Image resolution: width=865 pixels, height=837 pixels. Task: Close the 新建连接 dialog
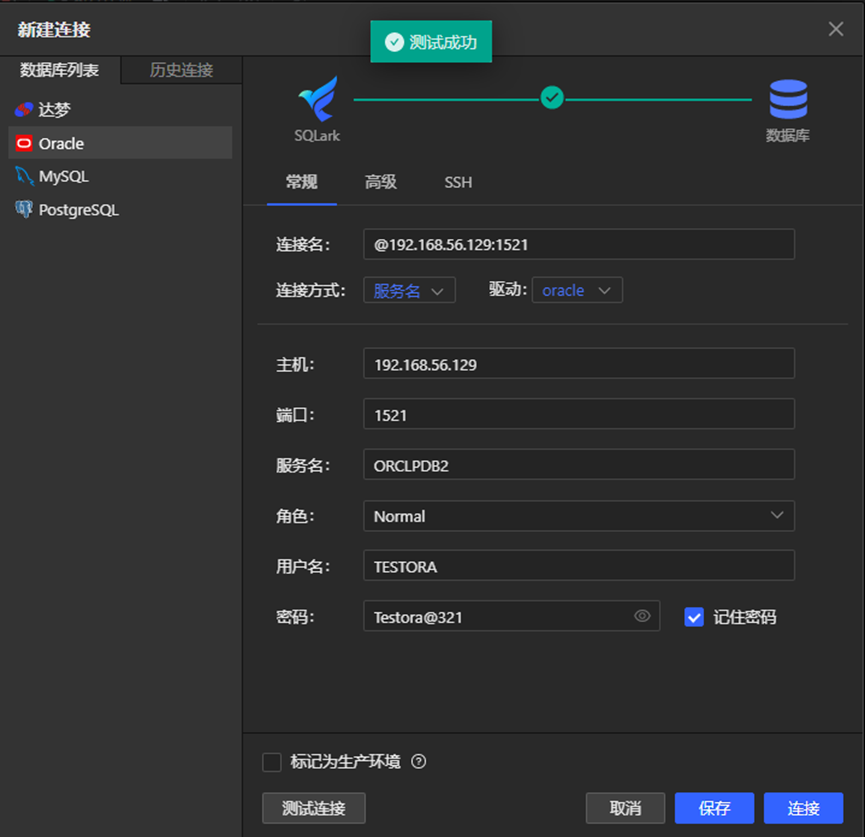click(x=836, y=29)
